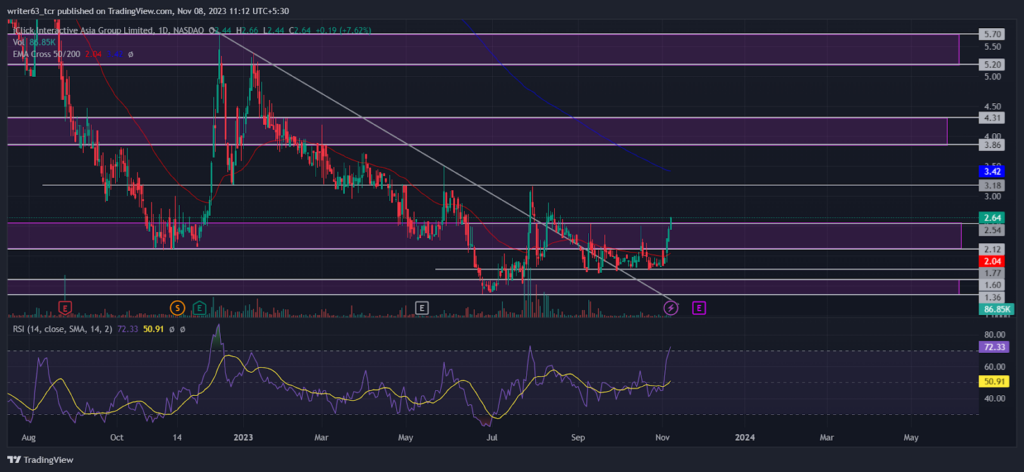Image resolution: width=1024 pixels, height=472 pixels.
Task: Select the RSI (14, close, SMA, 14, 2) legend
Action: [63, 329]
